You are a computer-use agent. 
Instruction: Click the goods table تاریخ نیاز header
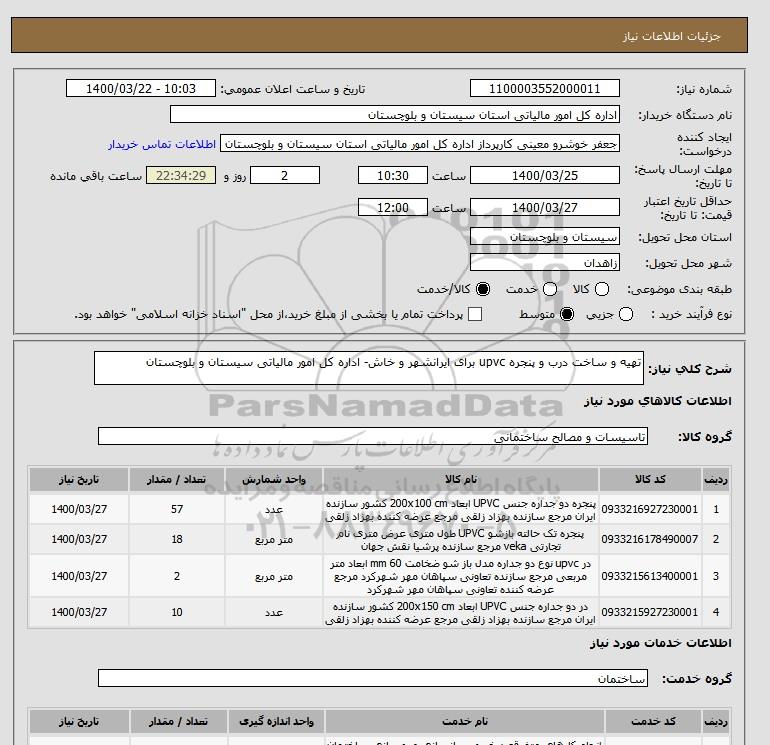click(x=79, y=480)
